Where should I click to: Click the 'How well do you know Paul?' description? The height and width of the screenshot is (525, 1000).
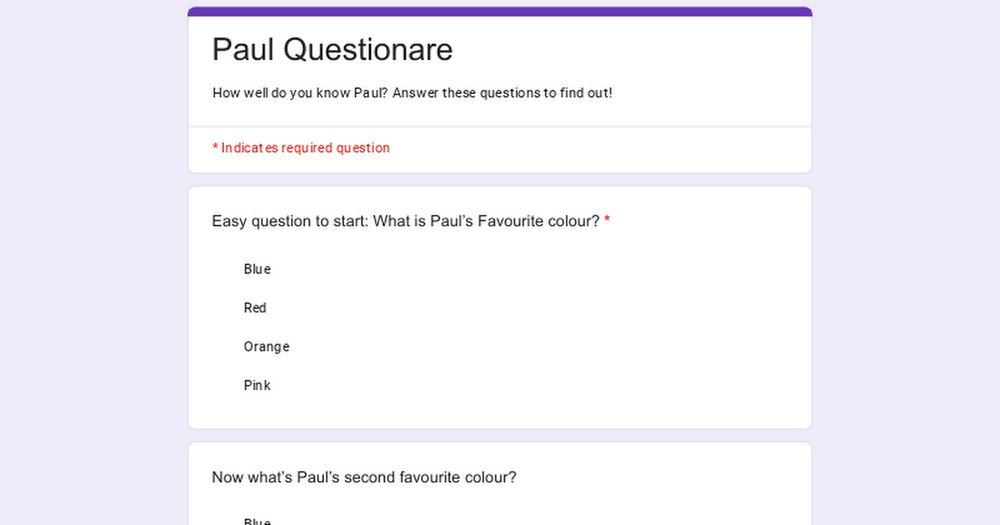click(412, 93)
